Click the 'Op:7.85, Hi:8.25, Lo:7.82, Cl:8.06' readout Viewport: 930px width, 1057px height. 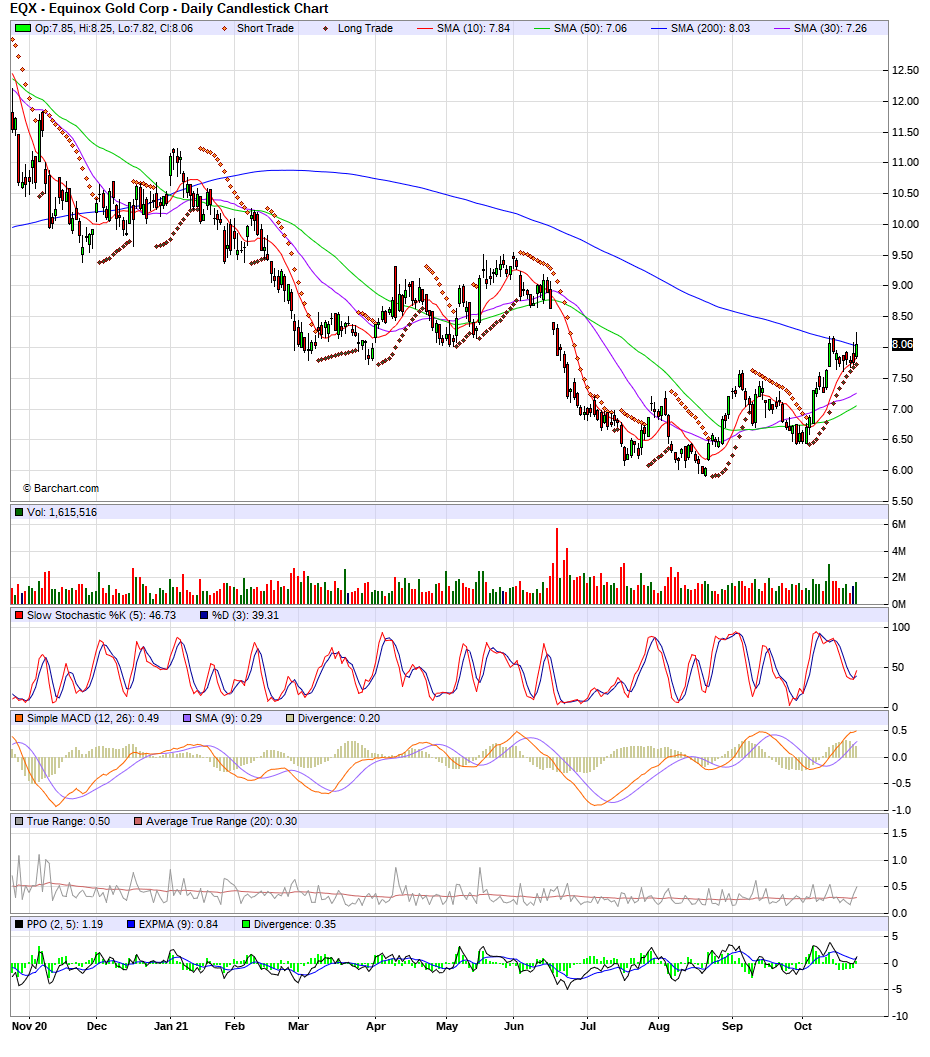(x=114, y=28)
